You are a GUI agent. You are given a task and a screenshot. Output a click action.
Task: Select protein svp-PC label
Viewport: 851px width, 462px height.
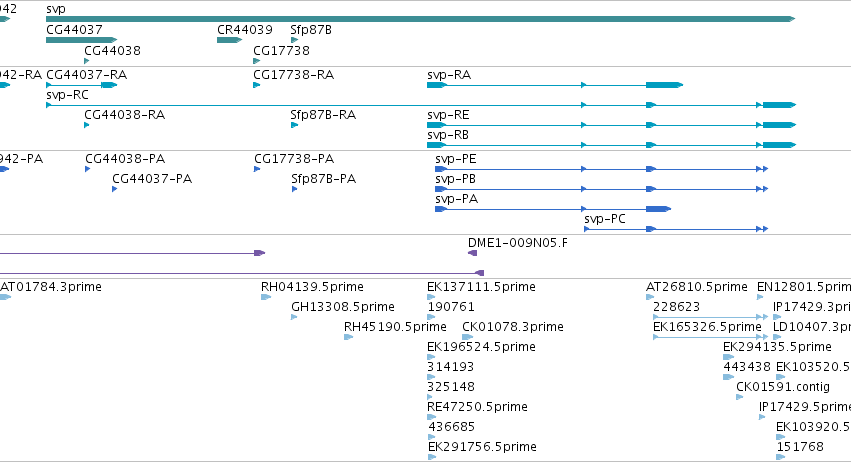tap(605, 219)
